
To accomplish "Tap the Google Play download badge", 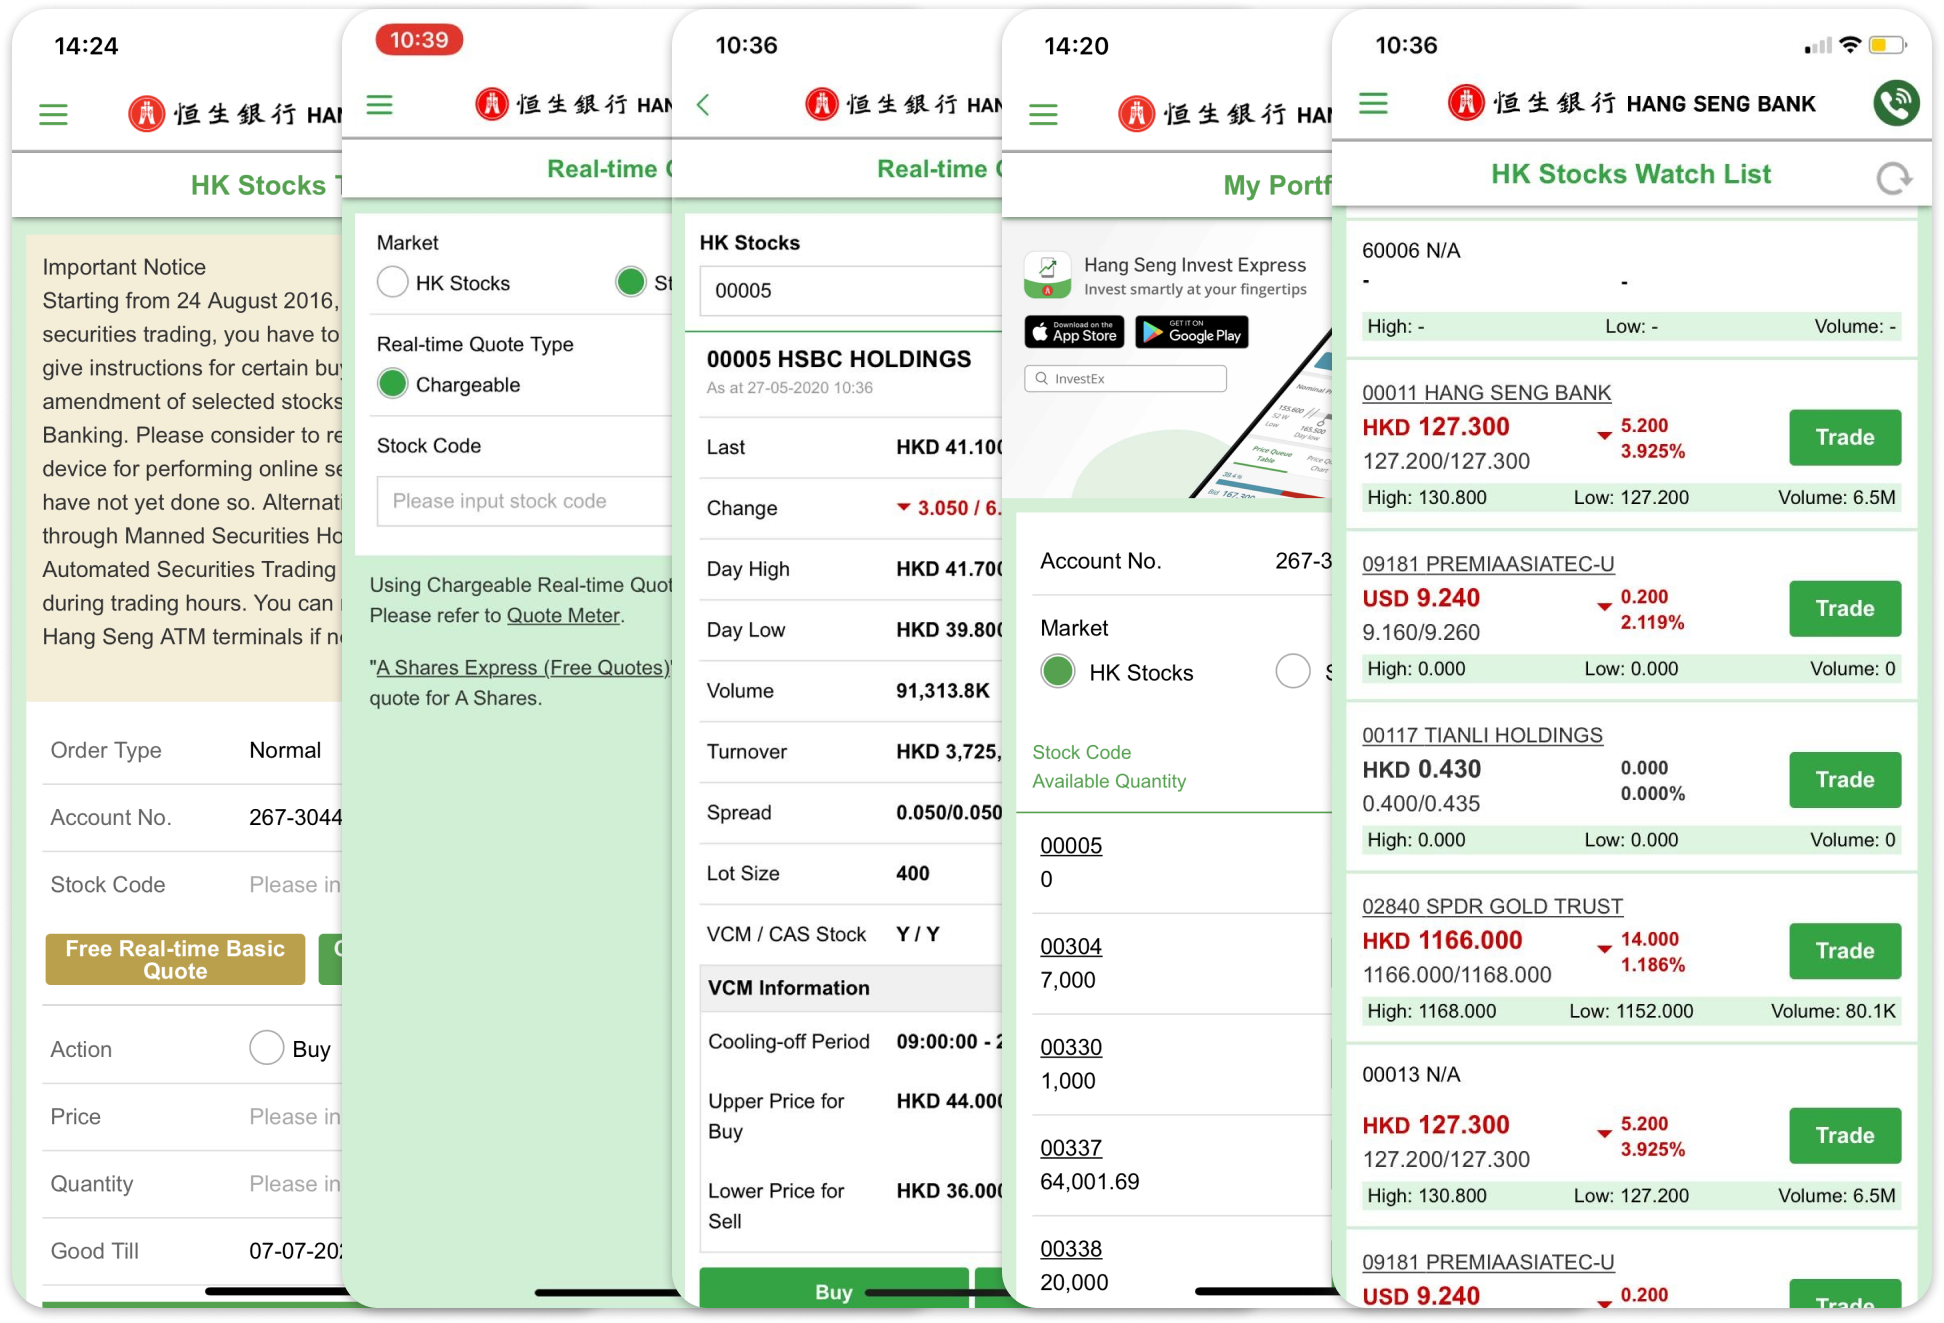I will (x=1193, y=332).
